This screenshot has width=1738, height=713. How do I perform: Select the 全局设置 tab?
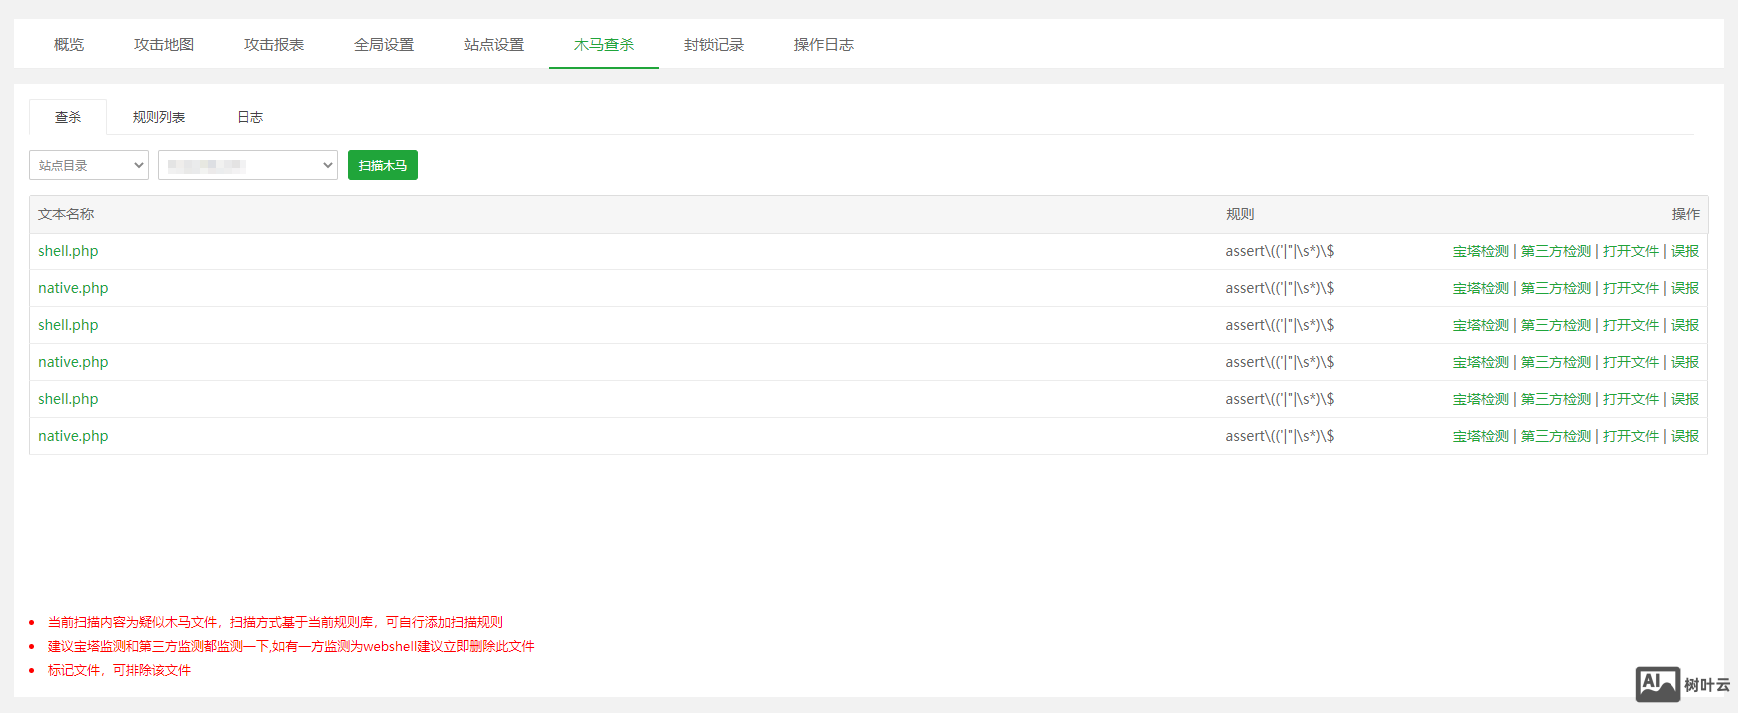(384, 45)
